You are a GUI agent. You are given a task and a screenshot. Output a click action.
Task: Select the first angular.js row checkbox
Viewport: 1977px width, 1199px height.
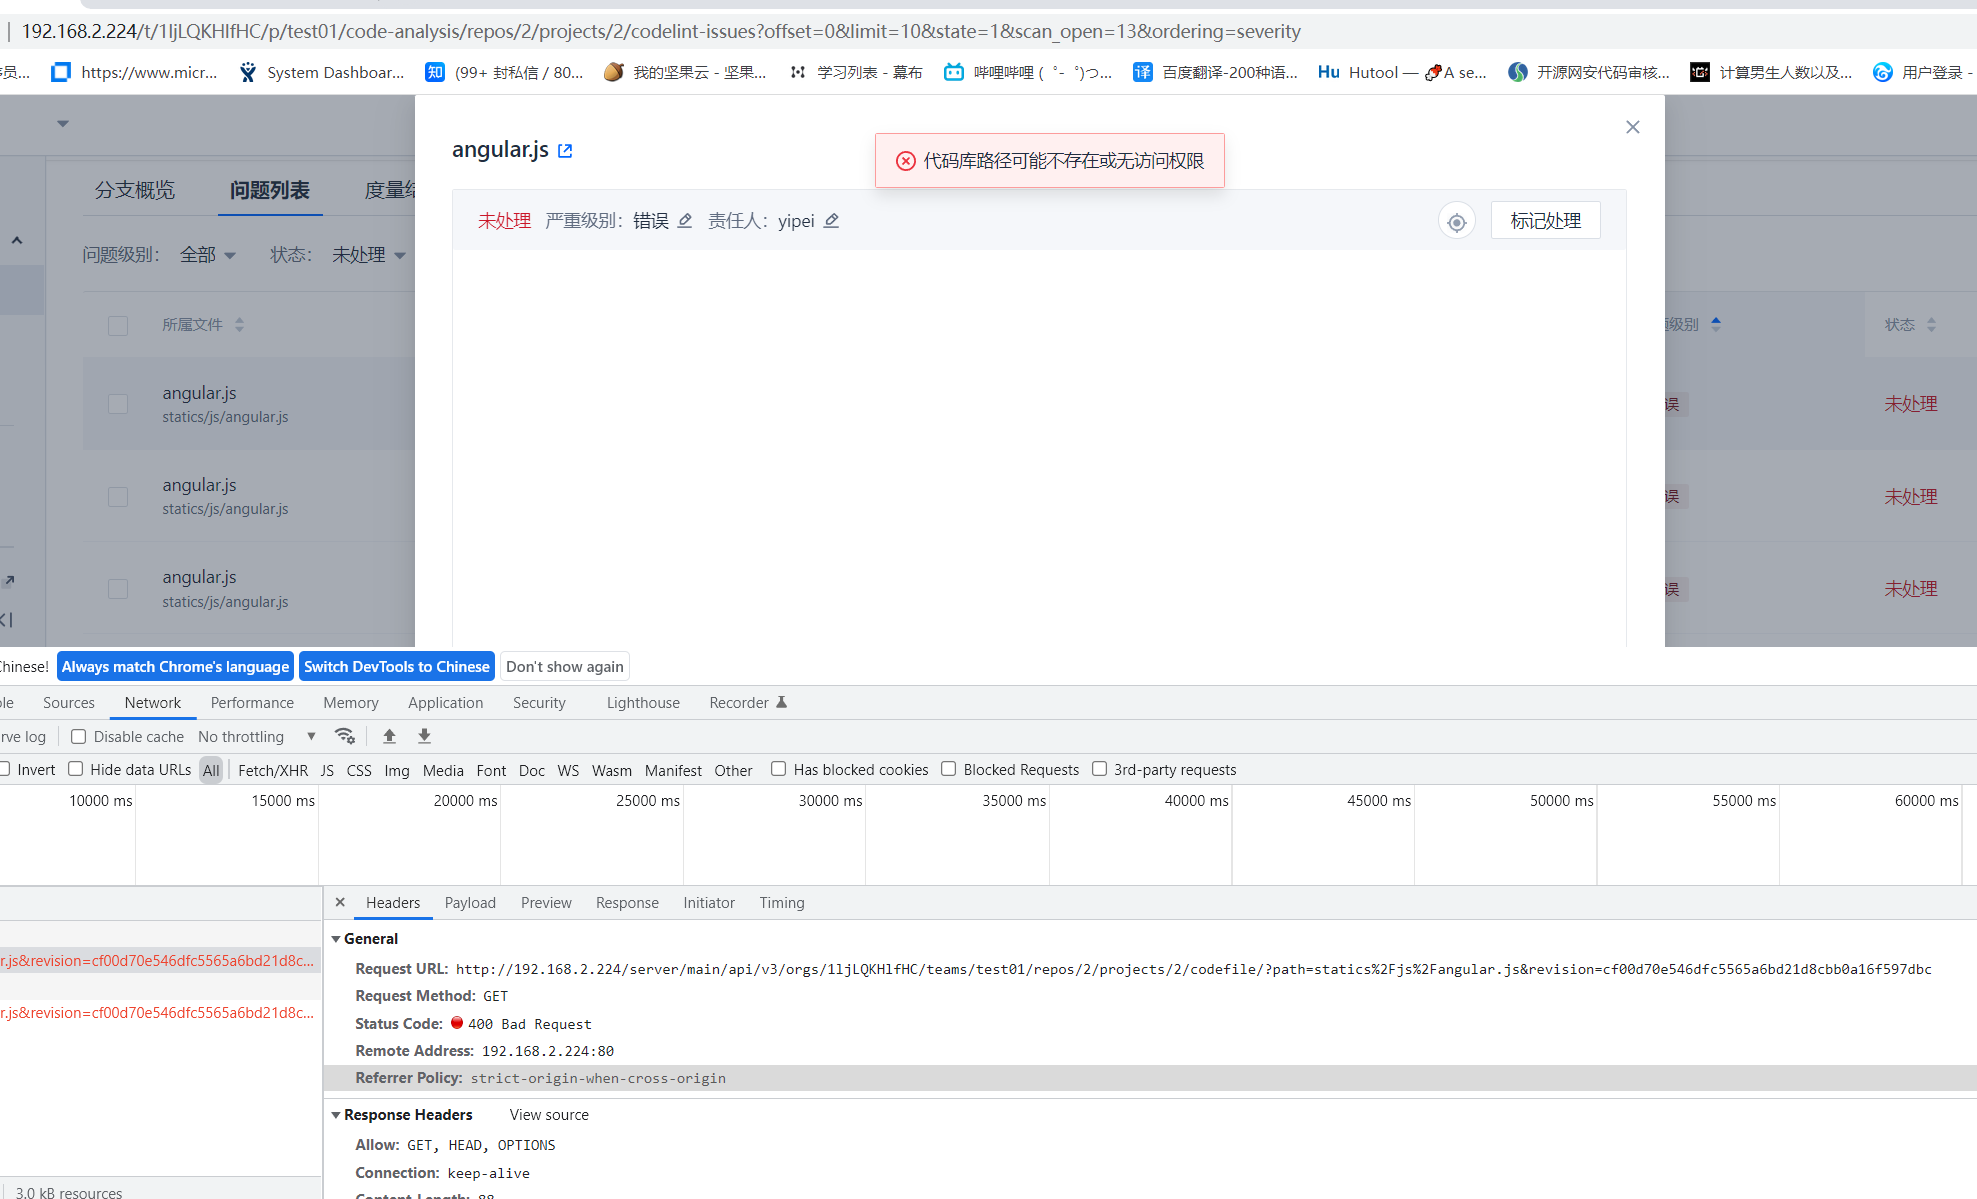(x=118, y=404)
